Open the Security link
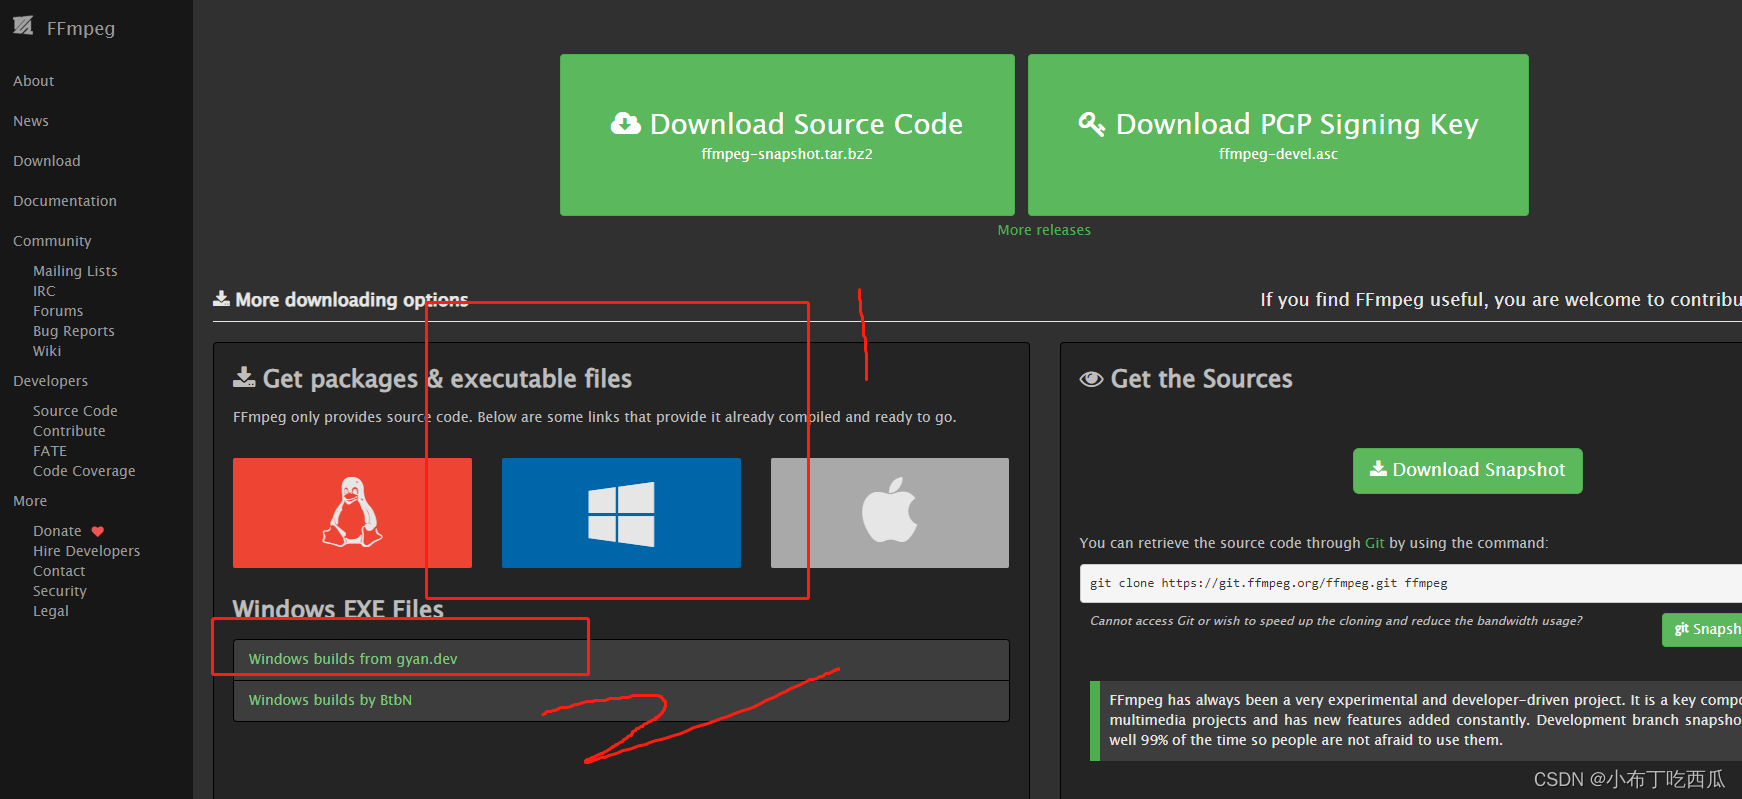The height and width of the screenshot is (799, 1742). [x=60, y=591]
